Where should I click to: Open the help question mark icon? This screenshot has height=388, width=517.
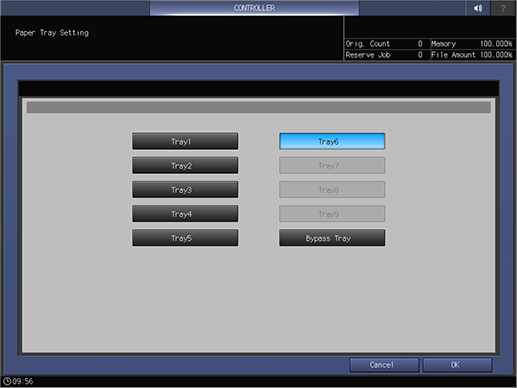pos(503,8)
